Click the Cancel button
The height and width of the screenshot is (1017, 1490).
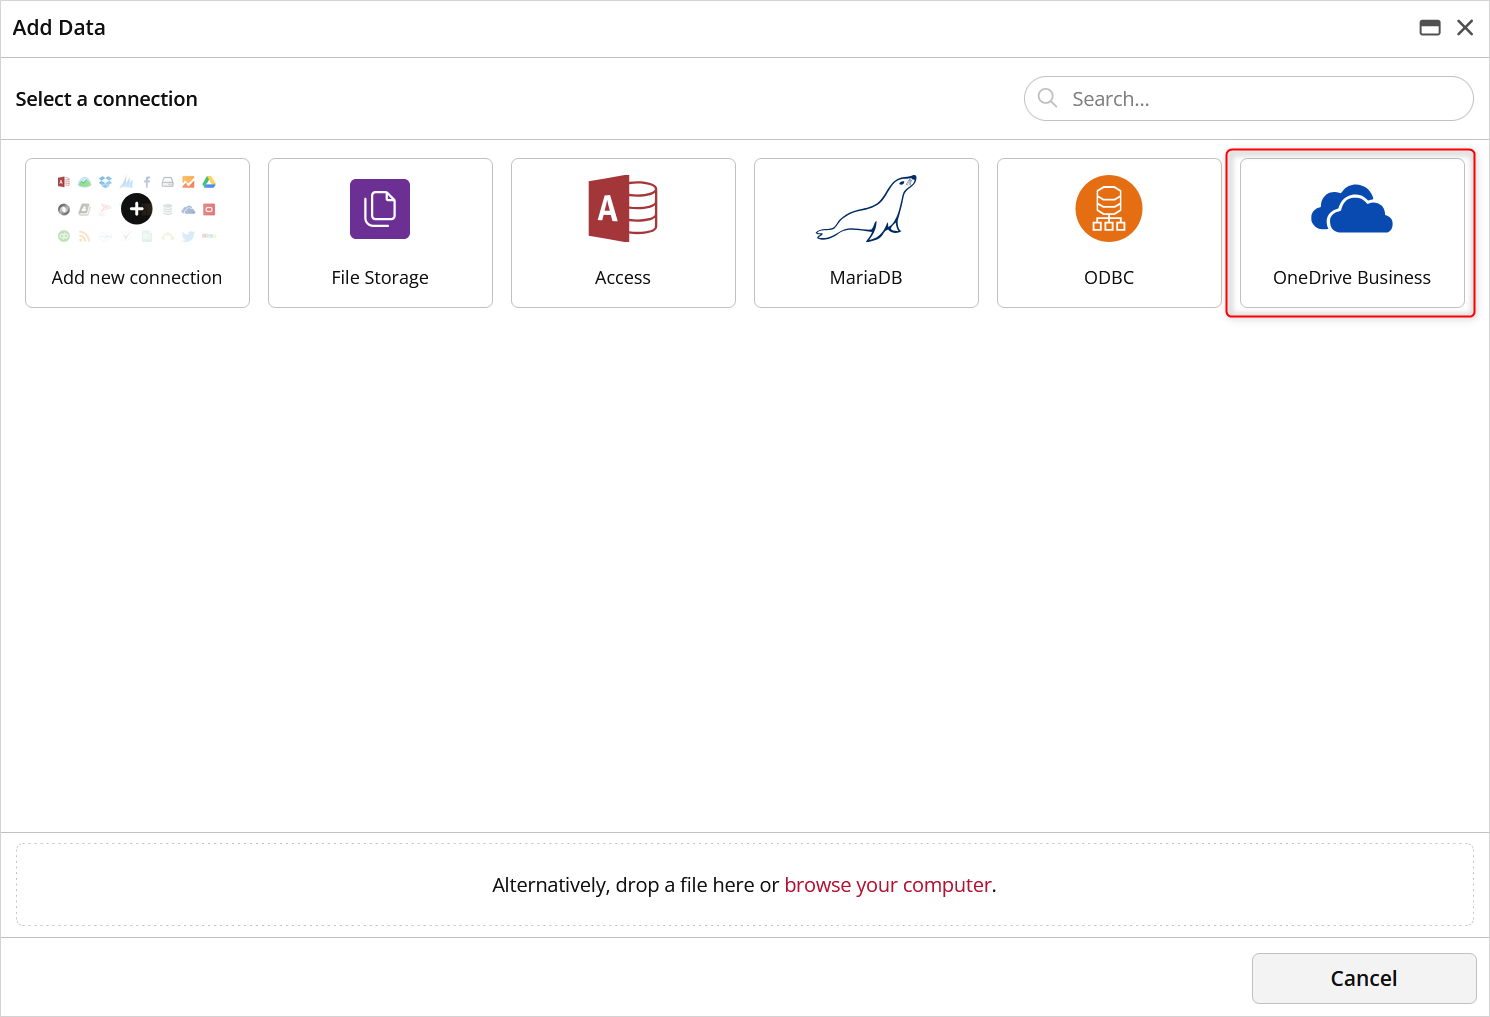(1364, 978)
